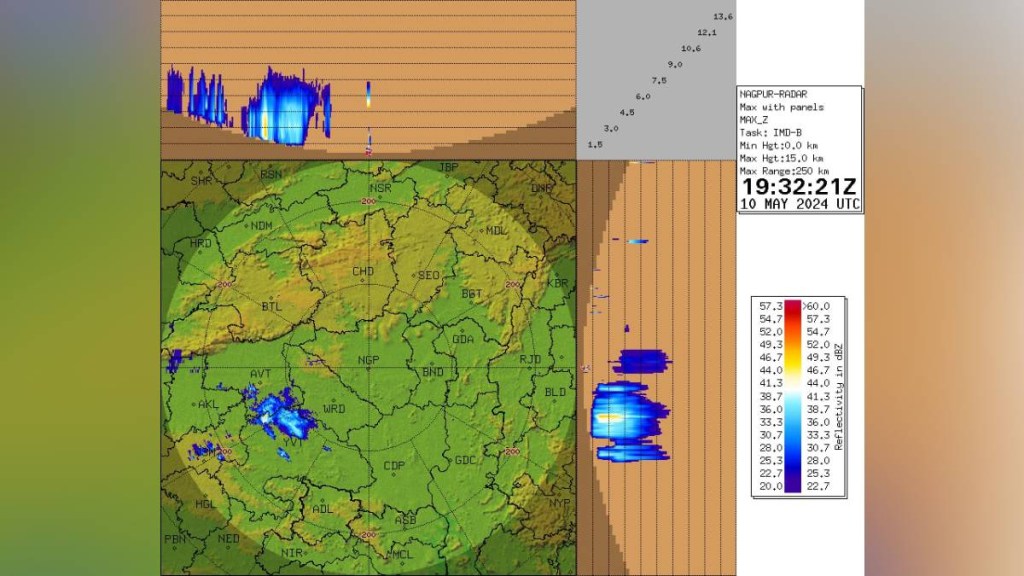Select the CDP station marker
1024x576 pixels.
click(394, 466)
